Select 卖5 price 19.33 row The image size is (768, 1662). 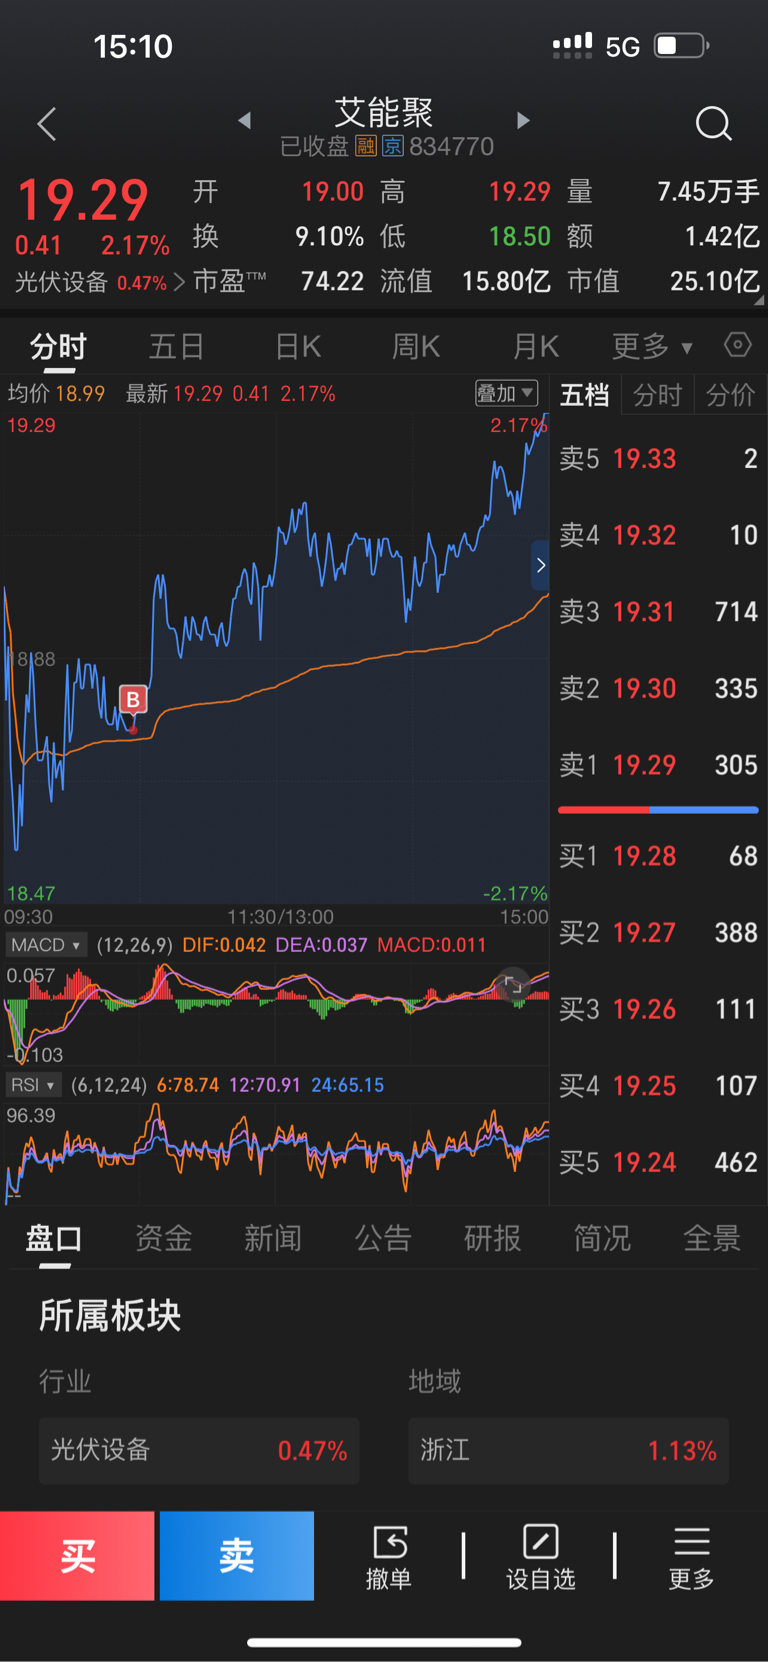[x=658, y=459]
